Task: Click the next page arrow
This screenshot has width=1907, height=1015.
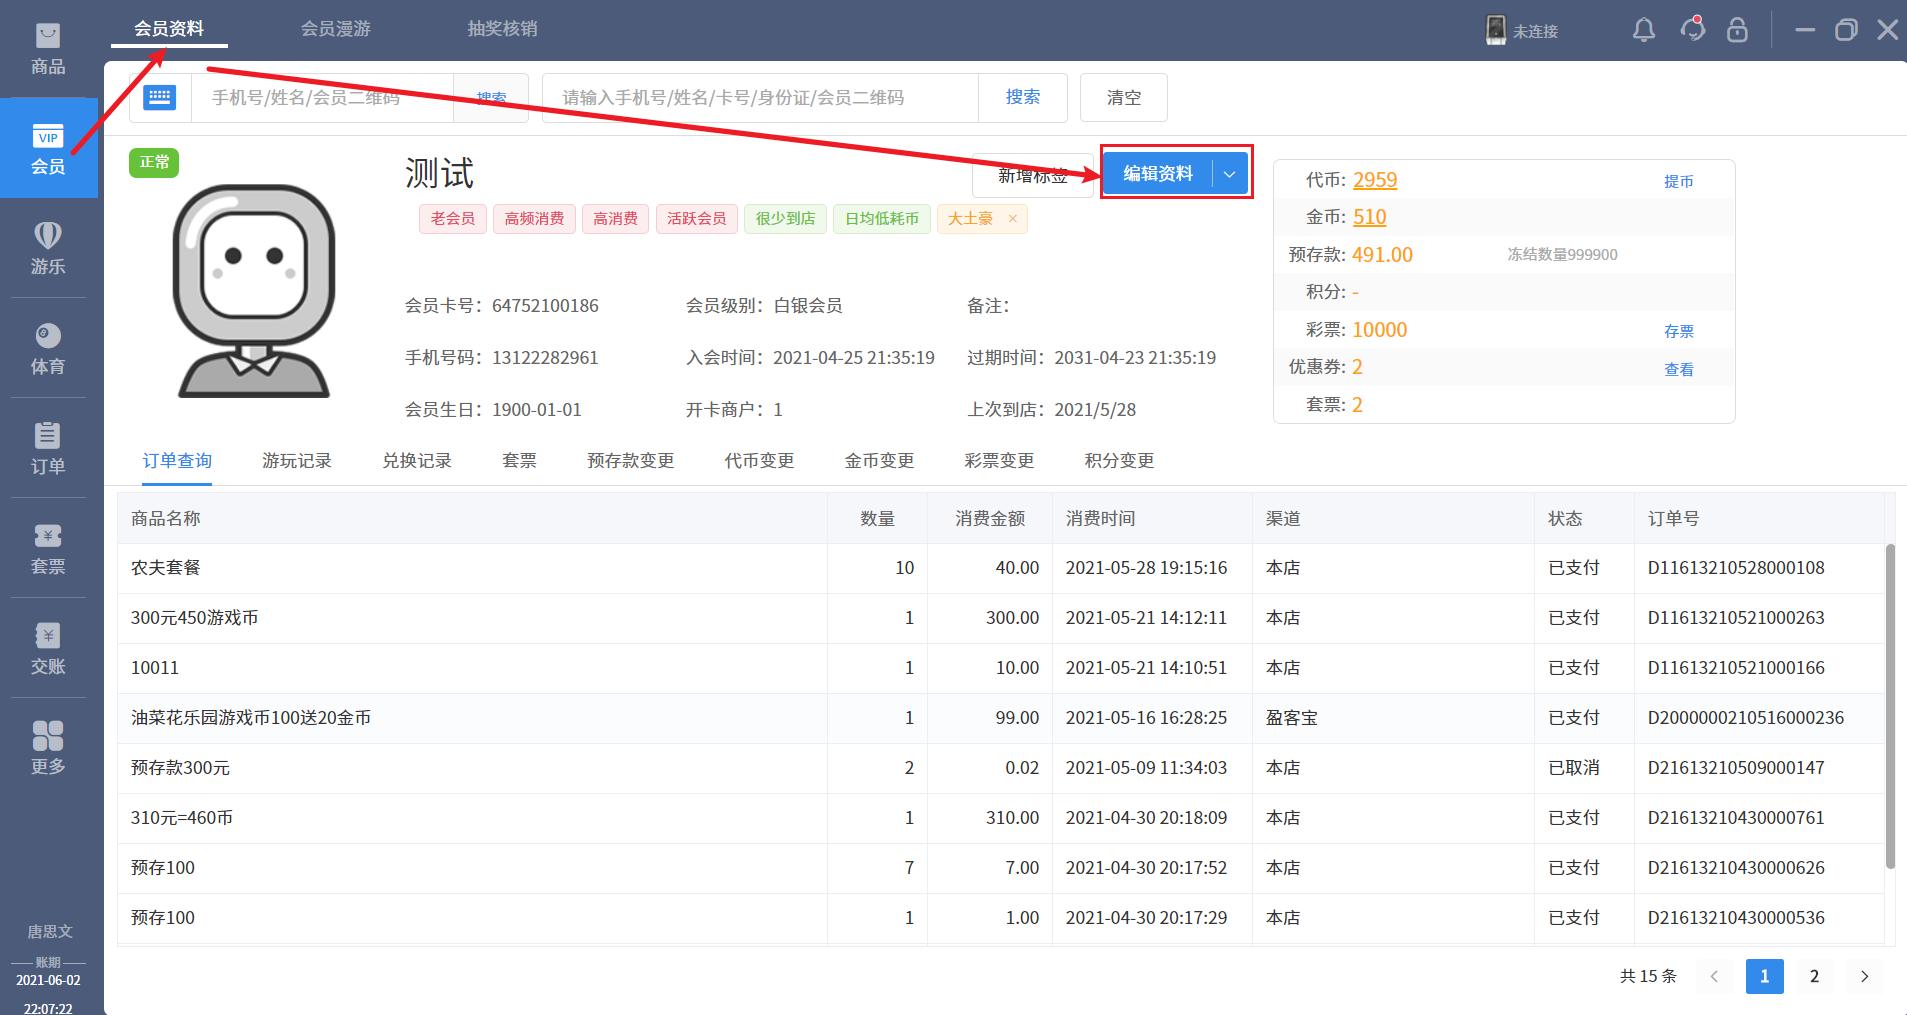Action: 1864,976
